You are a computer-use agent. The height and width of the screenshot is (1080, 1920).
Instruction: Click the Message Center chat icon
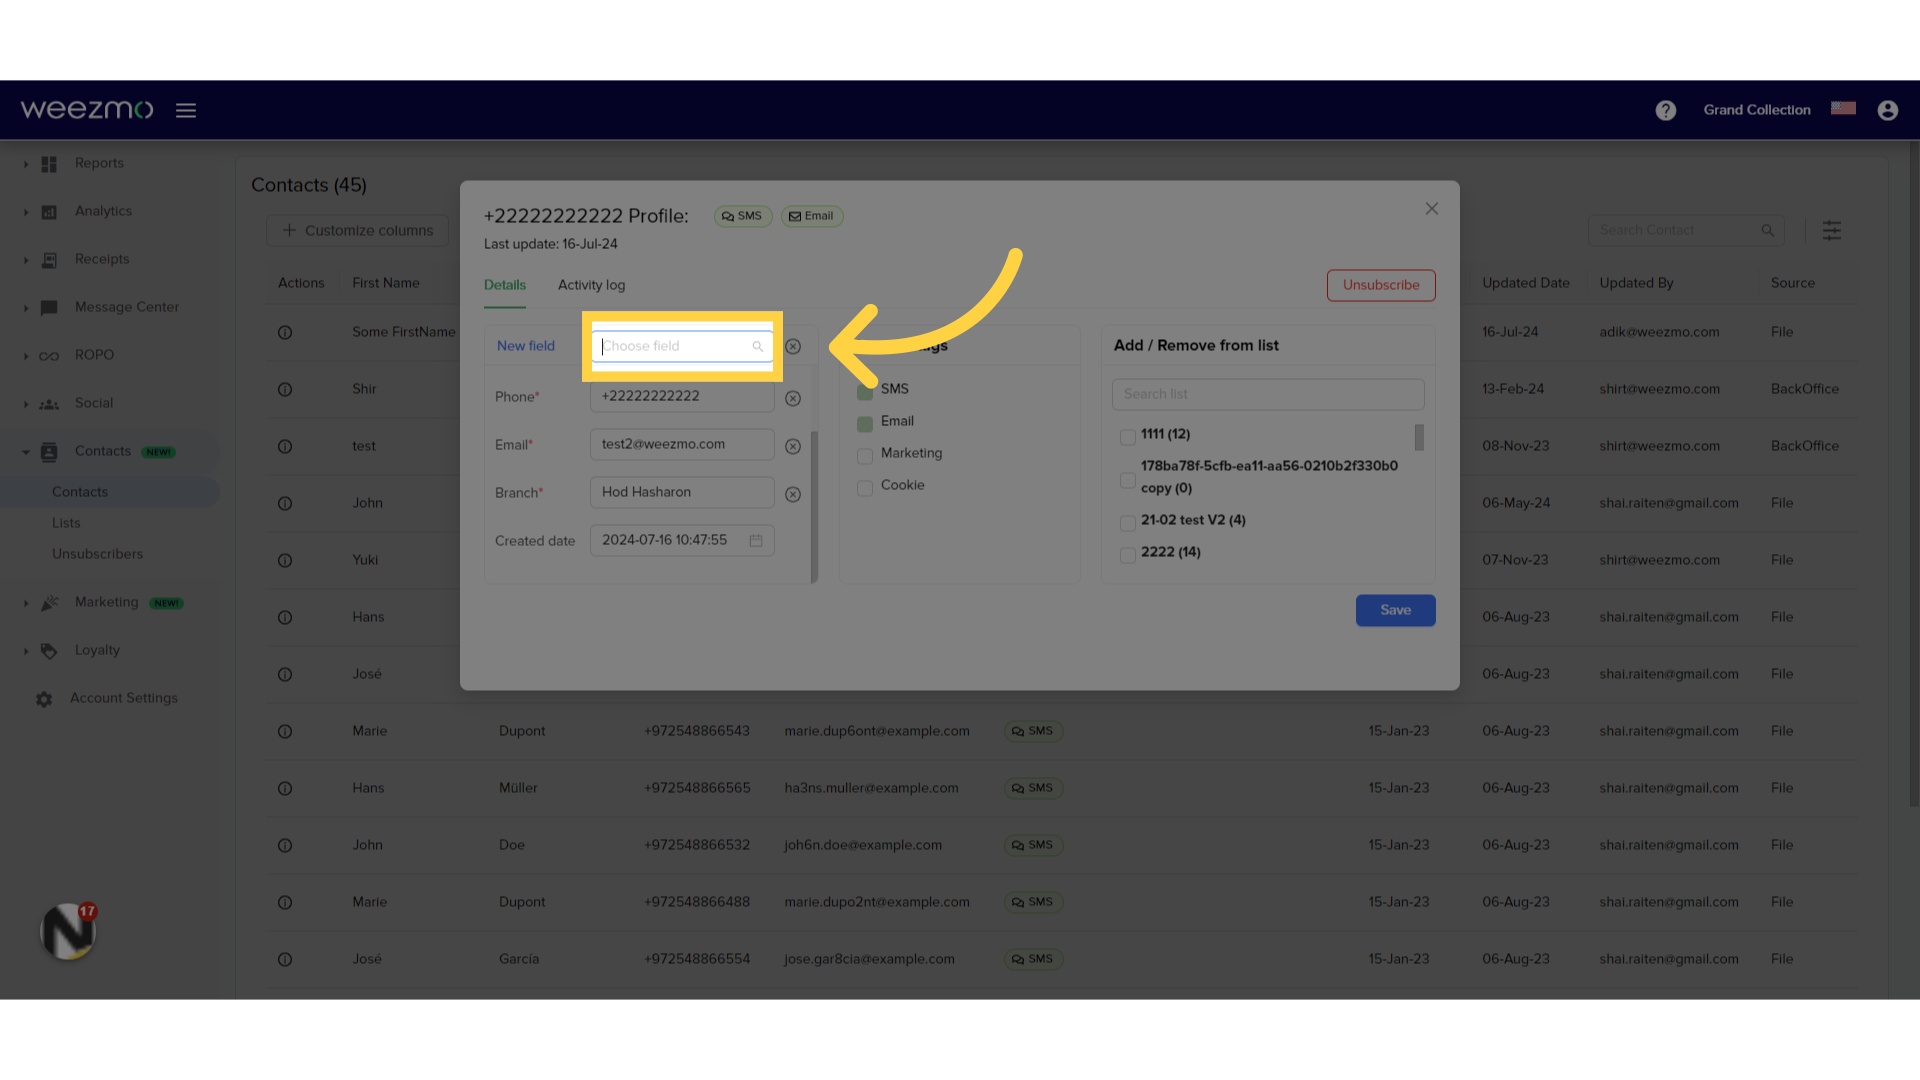click(49, 308)
